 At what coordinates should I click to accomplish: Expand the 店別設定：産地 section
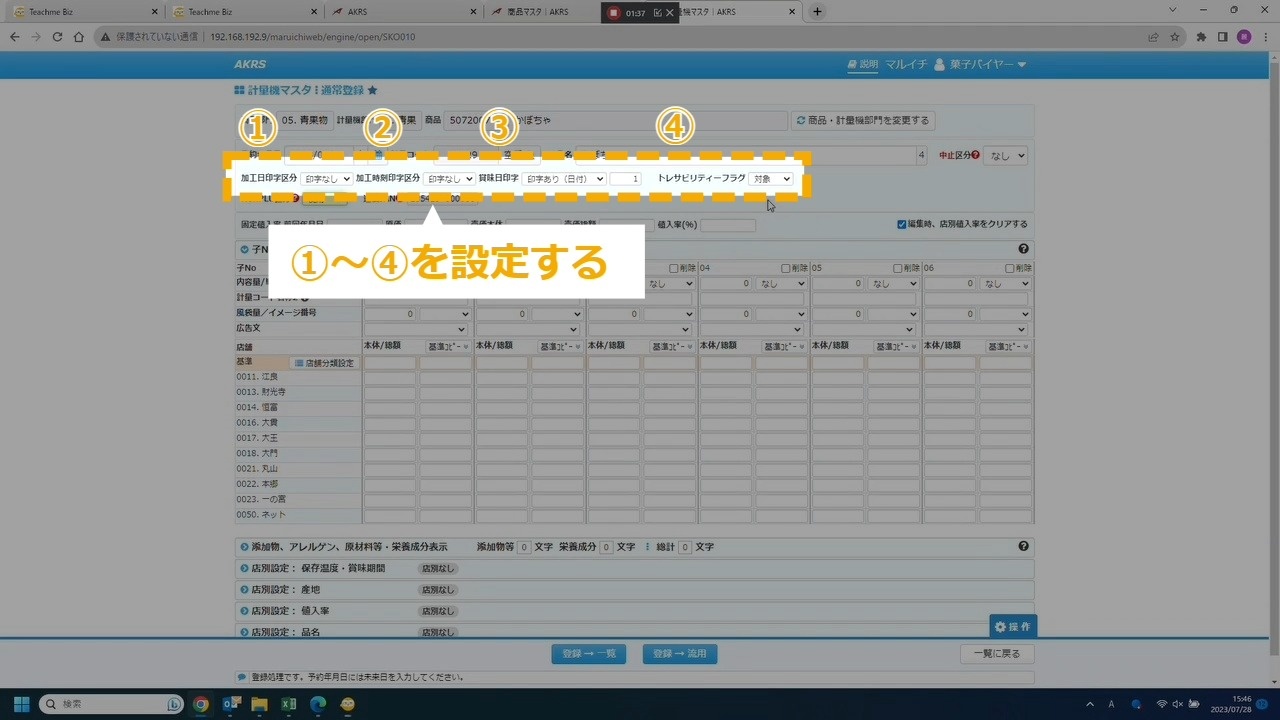tap(244, 590)
